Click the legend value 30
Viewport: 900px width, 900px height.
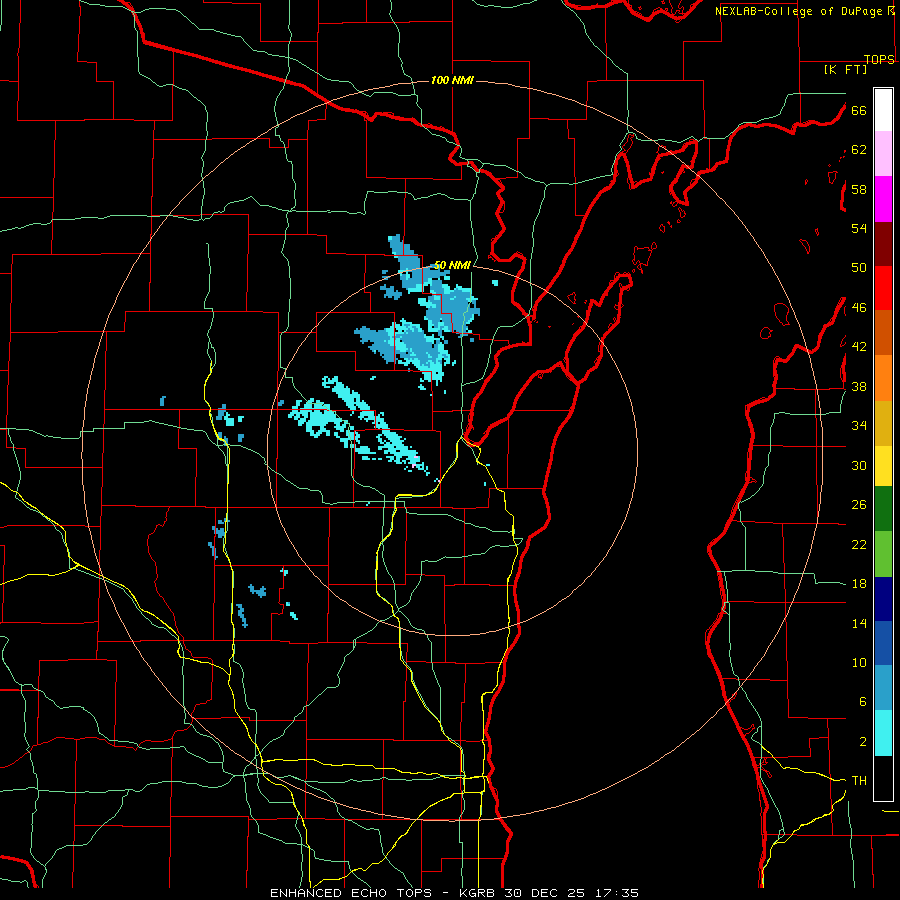pos(859,465)
